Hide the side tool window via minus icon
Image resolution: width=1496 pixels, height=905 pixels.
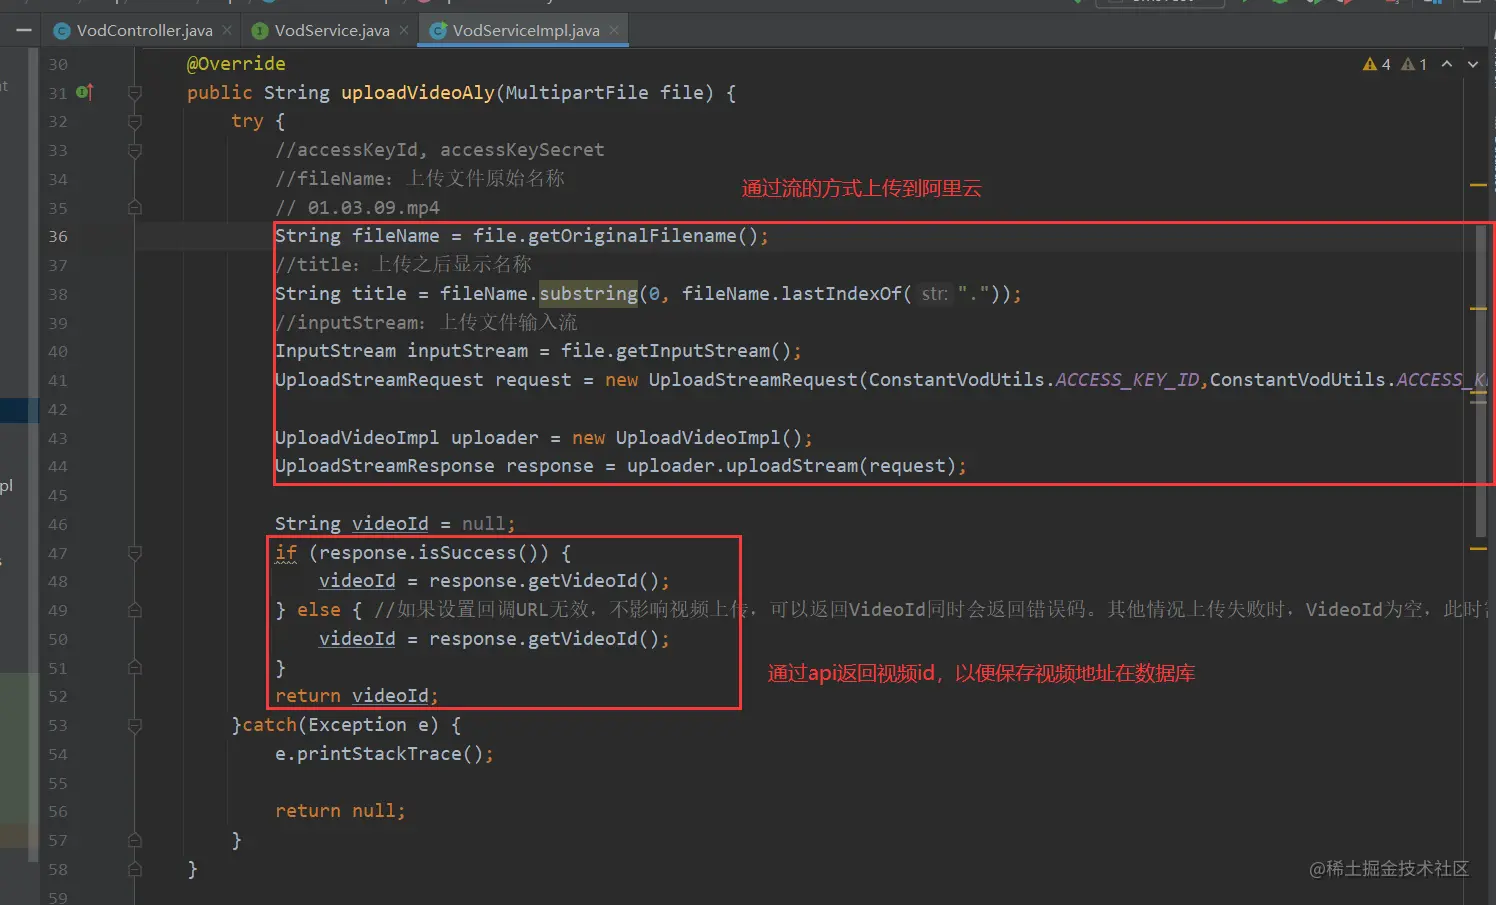pos(23,31)
